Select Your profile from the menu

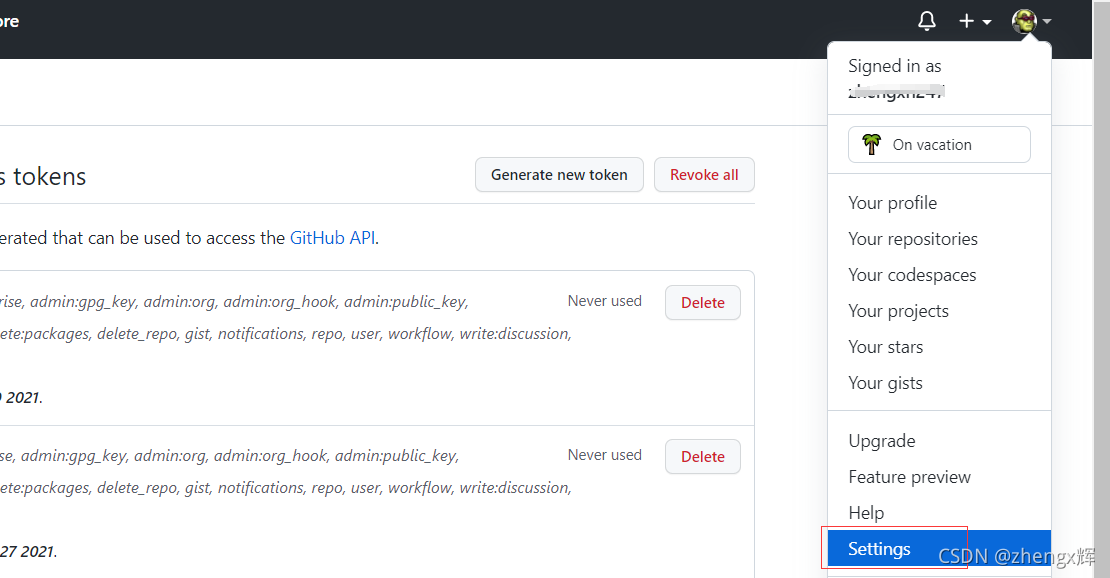pyautogui.click(x=892, y=202)
